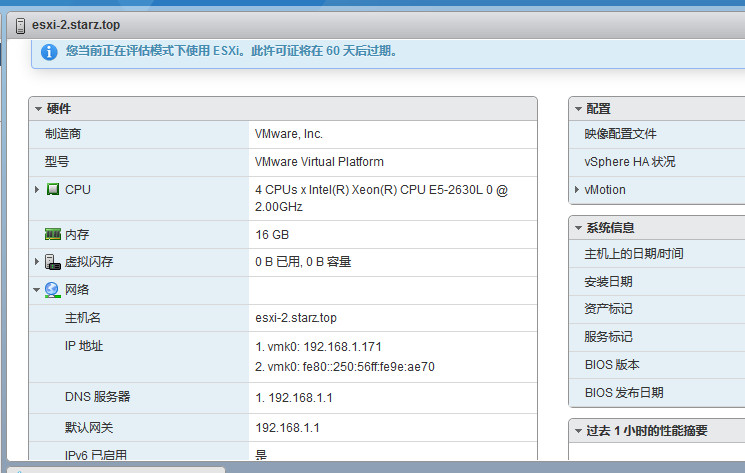This screenshot has height=473, width=745.
Task: Click the CPU model description text
Action: (x=382, y=198)
